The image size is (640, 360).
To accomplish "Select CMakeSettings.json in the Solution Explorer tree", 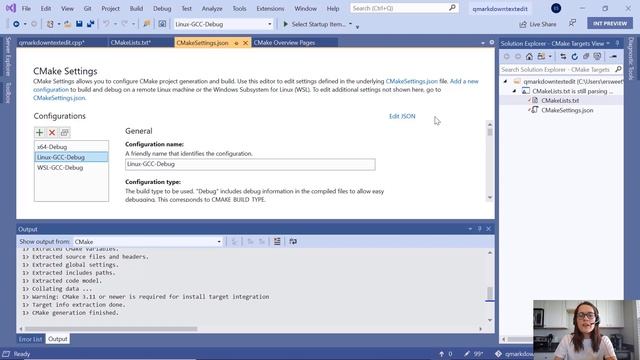I will coord(567,110).
